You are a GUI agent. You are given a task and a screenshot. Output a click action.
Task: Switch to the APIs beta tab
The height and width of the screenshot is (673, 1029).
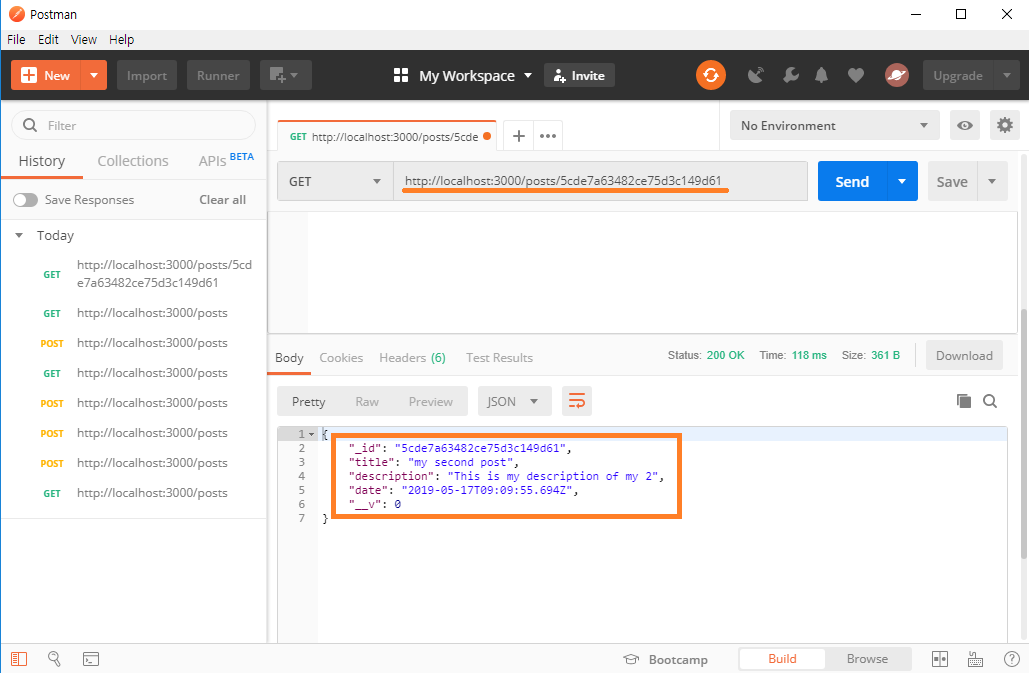click(226, 160)
